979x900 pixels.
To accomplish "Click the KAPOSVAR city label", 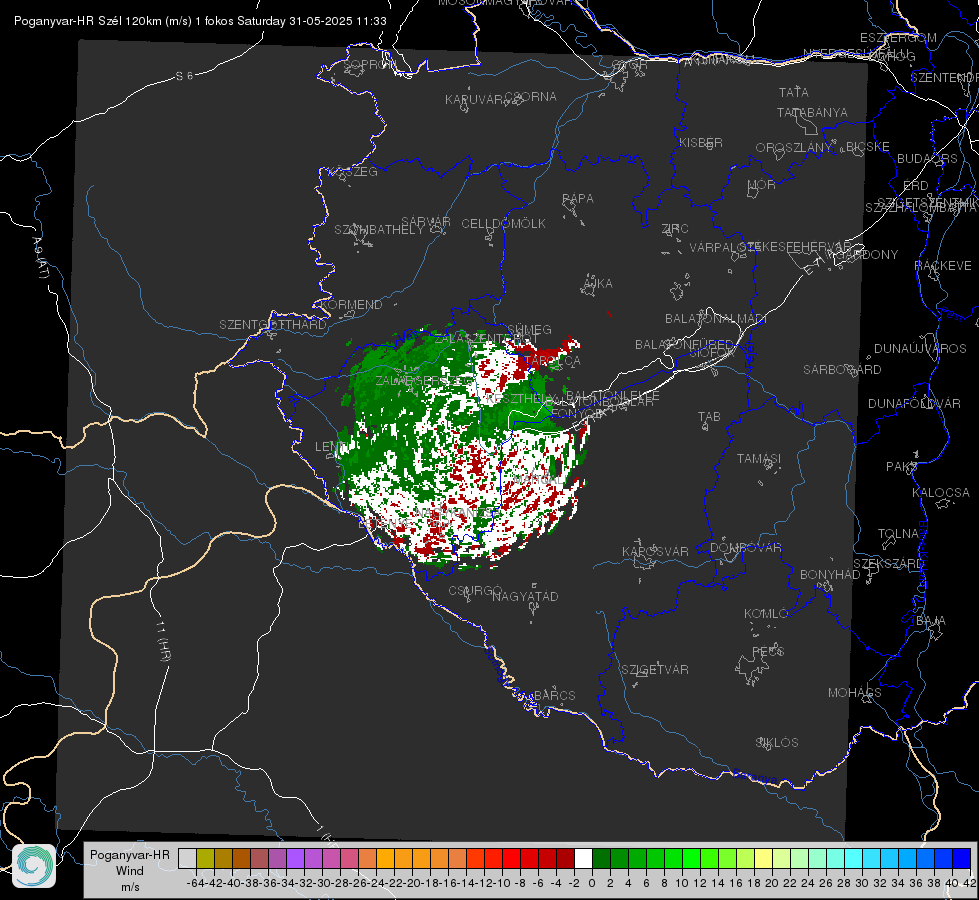I will 655,551.
